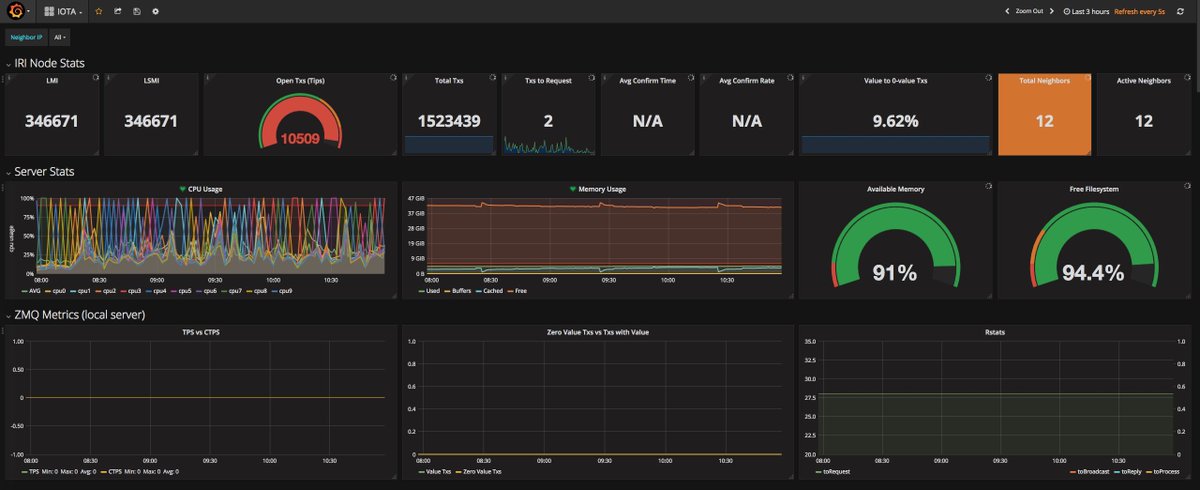Open the Memory Usage panel title menu
The width and height of the screenshot is (1200, 490).
(602, 188)
